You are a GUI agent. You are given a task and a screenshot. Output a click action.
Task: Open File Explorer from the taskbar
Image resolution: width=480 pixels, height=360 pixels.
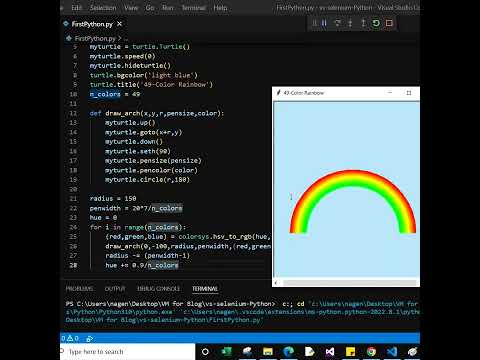[268, 352]
